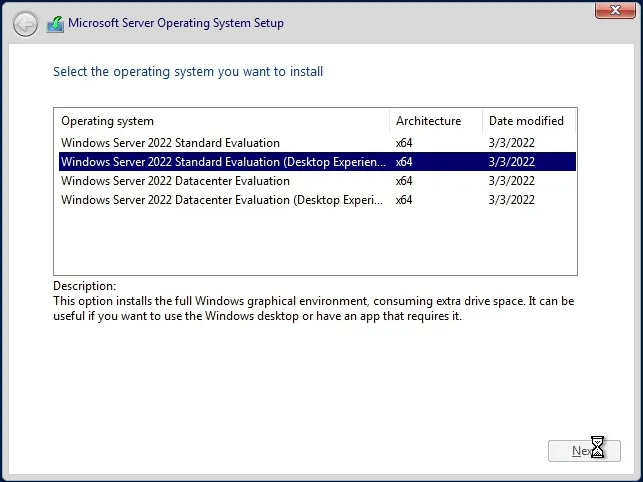Close the Setup window with the red X

pyautogui.click(x=615, y=10)
